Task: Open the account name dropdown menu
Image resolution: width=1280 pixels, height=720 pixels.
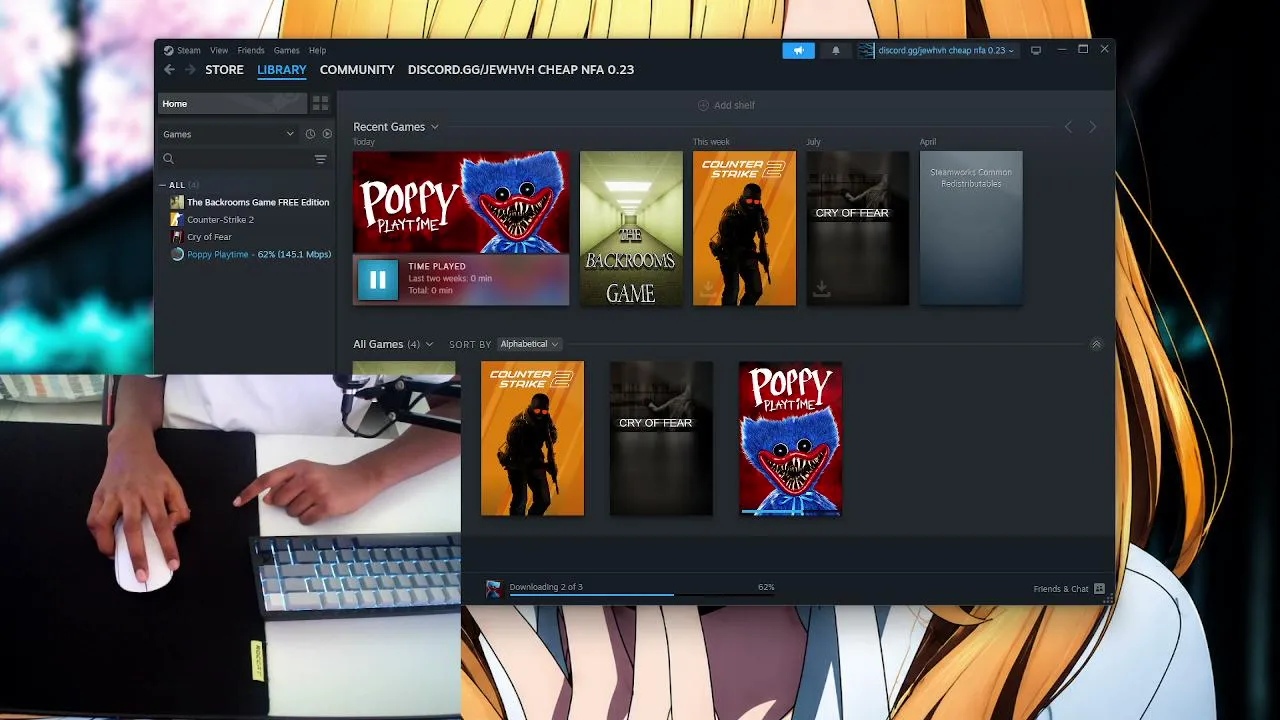Action: 946,50
